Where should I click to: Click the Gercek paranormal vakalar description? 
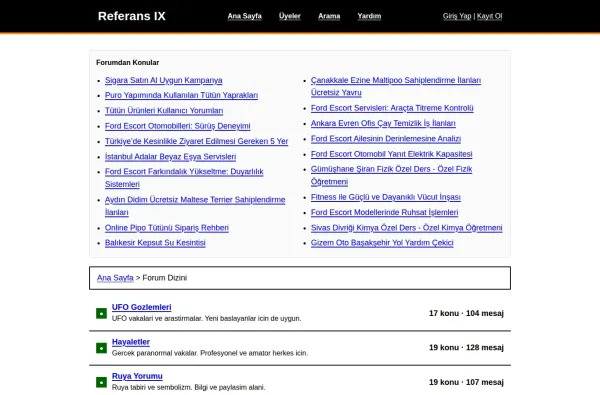210,353
